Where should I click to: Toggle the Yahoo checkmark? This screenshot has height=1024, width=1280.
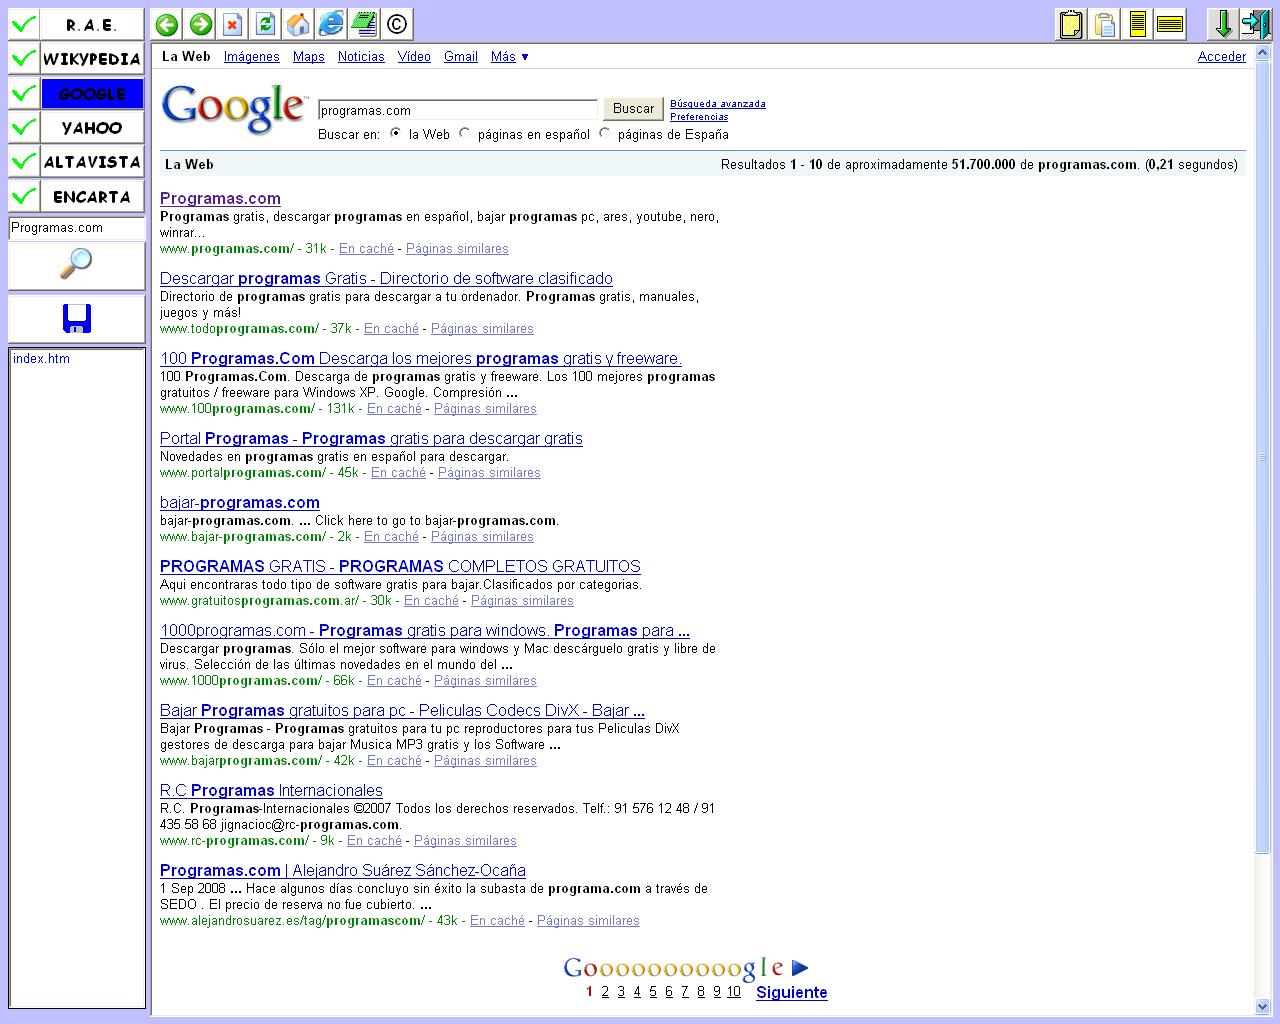24,127
